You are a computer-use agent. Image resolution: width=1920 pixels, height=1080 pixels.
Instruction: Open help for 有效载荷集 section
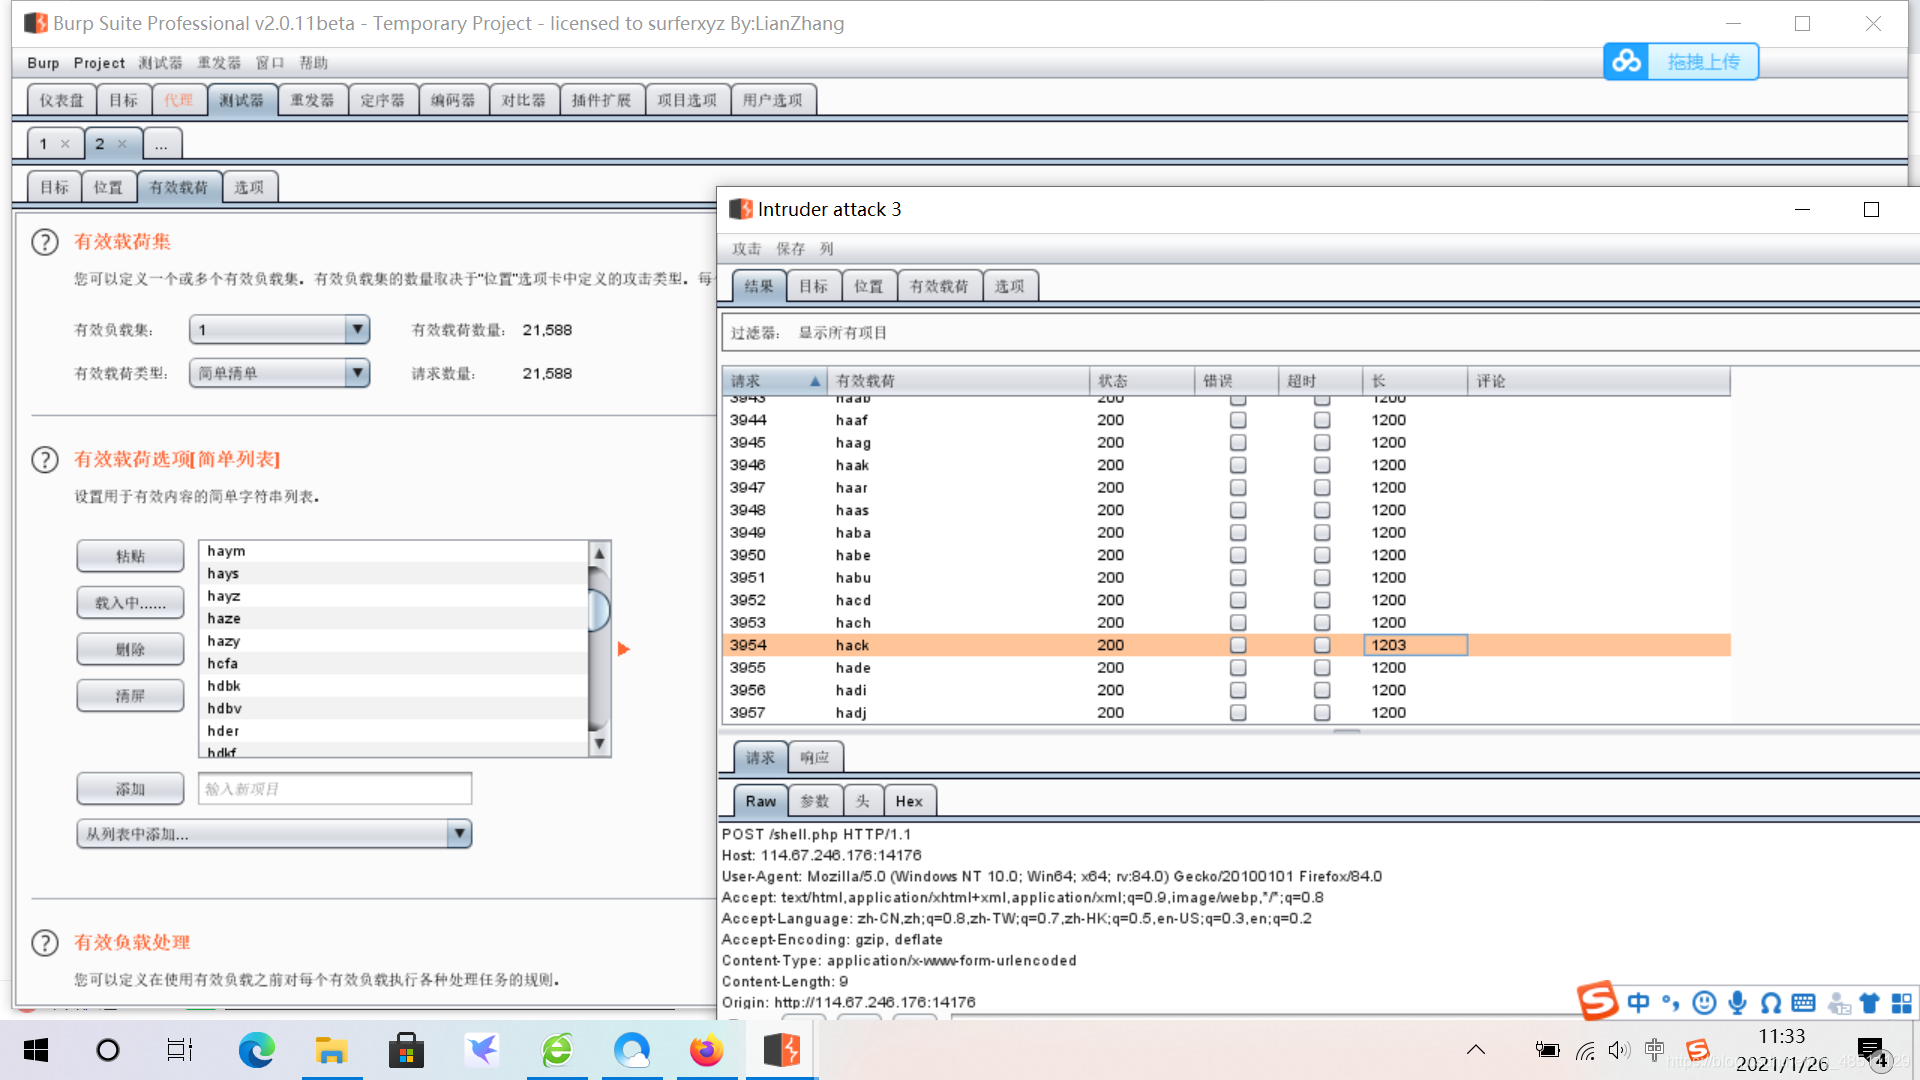pyautogui.click(x=45, y=242)
